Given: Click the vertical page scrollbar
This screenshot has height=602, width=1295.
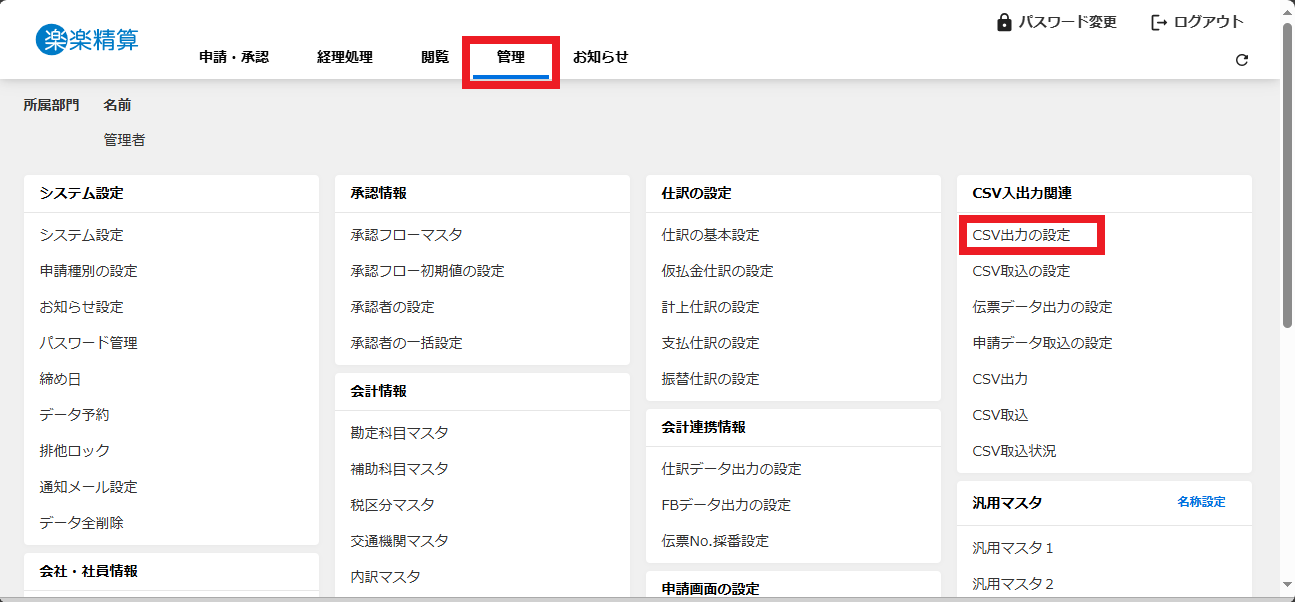Looking at the screenshot, I should coord(1287,175).
